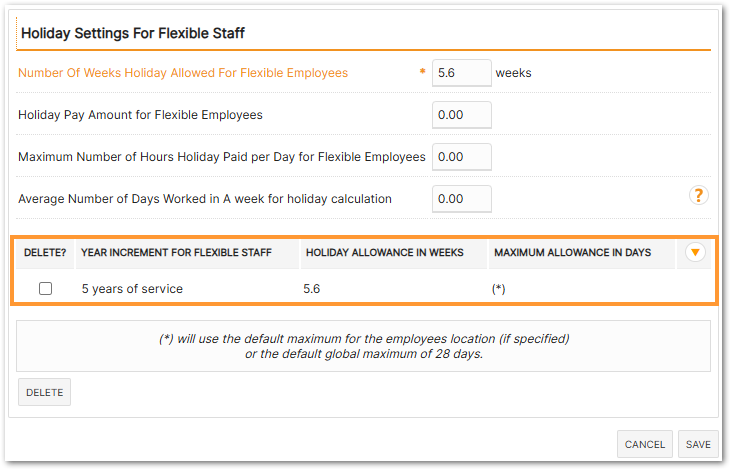The width and height of the screenshot is (731, 470).
Task: Click the (*) maximum allowance cell
Action: tap(498, 289)
